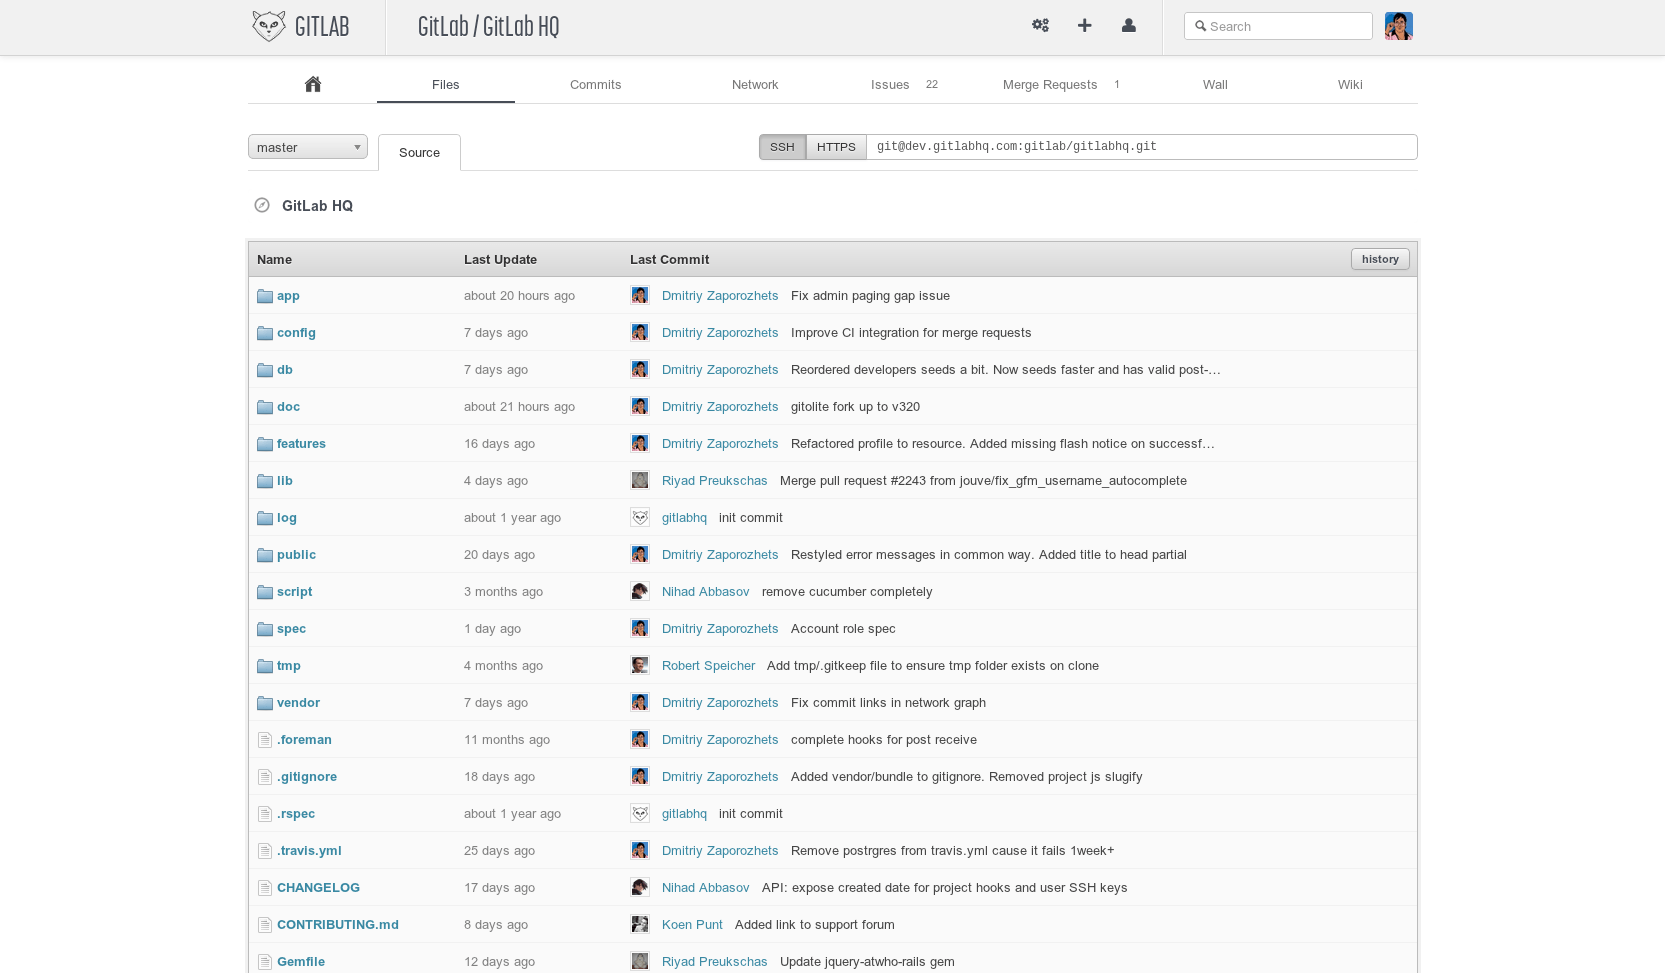The width and height of the screenshot is (1665, 973).
Task: Click the plus icon to create project
Action: [x=1084, y=26]
